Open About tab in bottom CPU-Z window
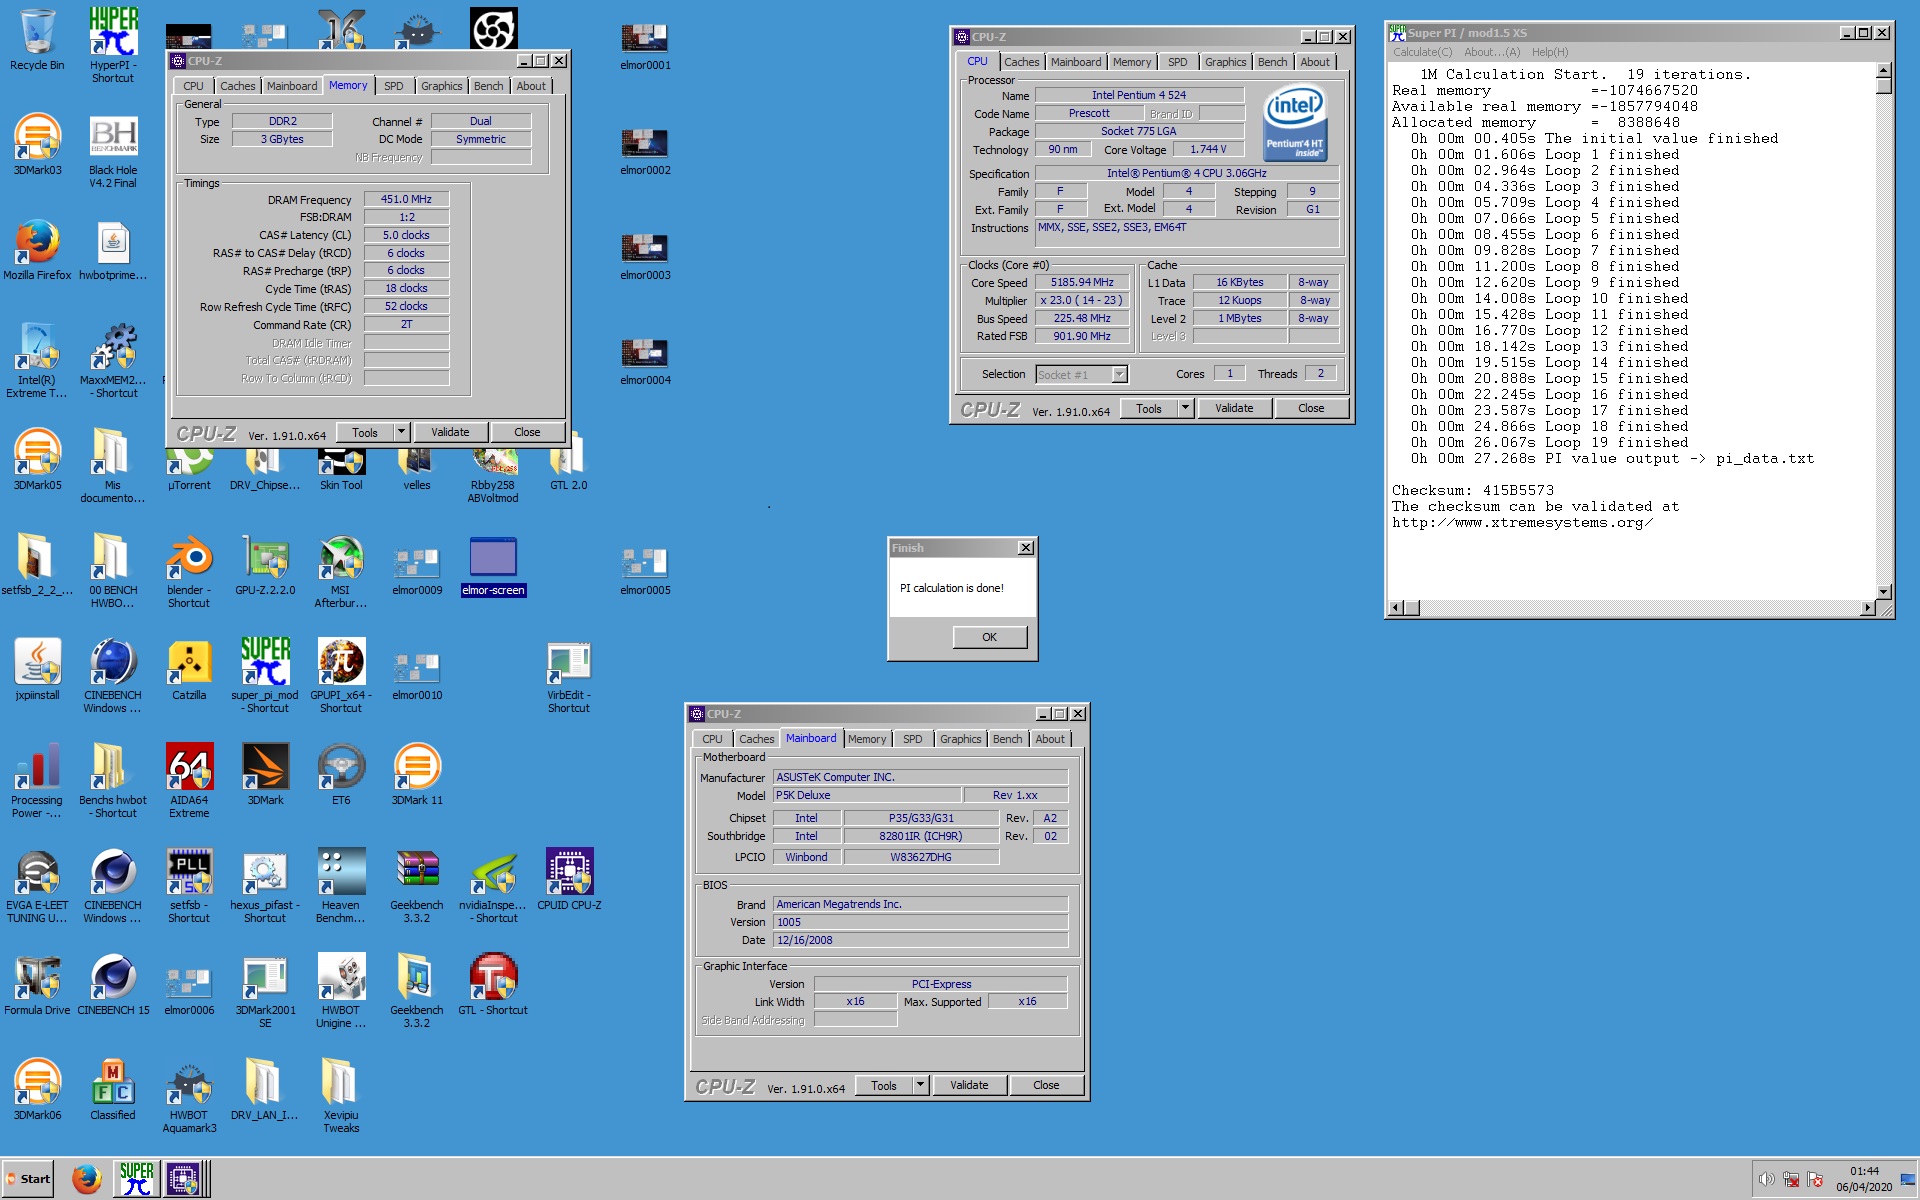The width and height of the screenshot is (1920, 1200). pos(1050,739)
